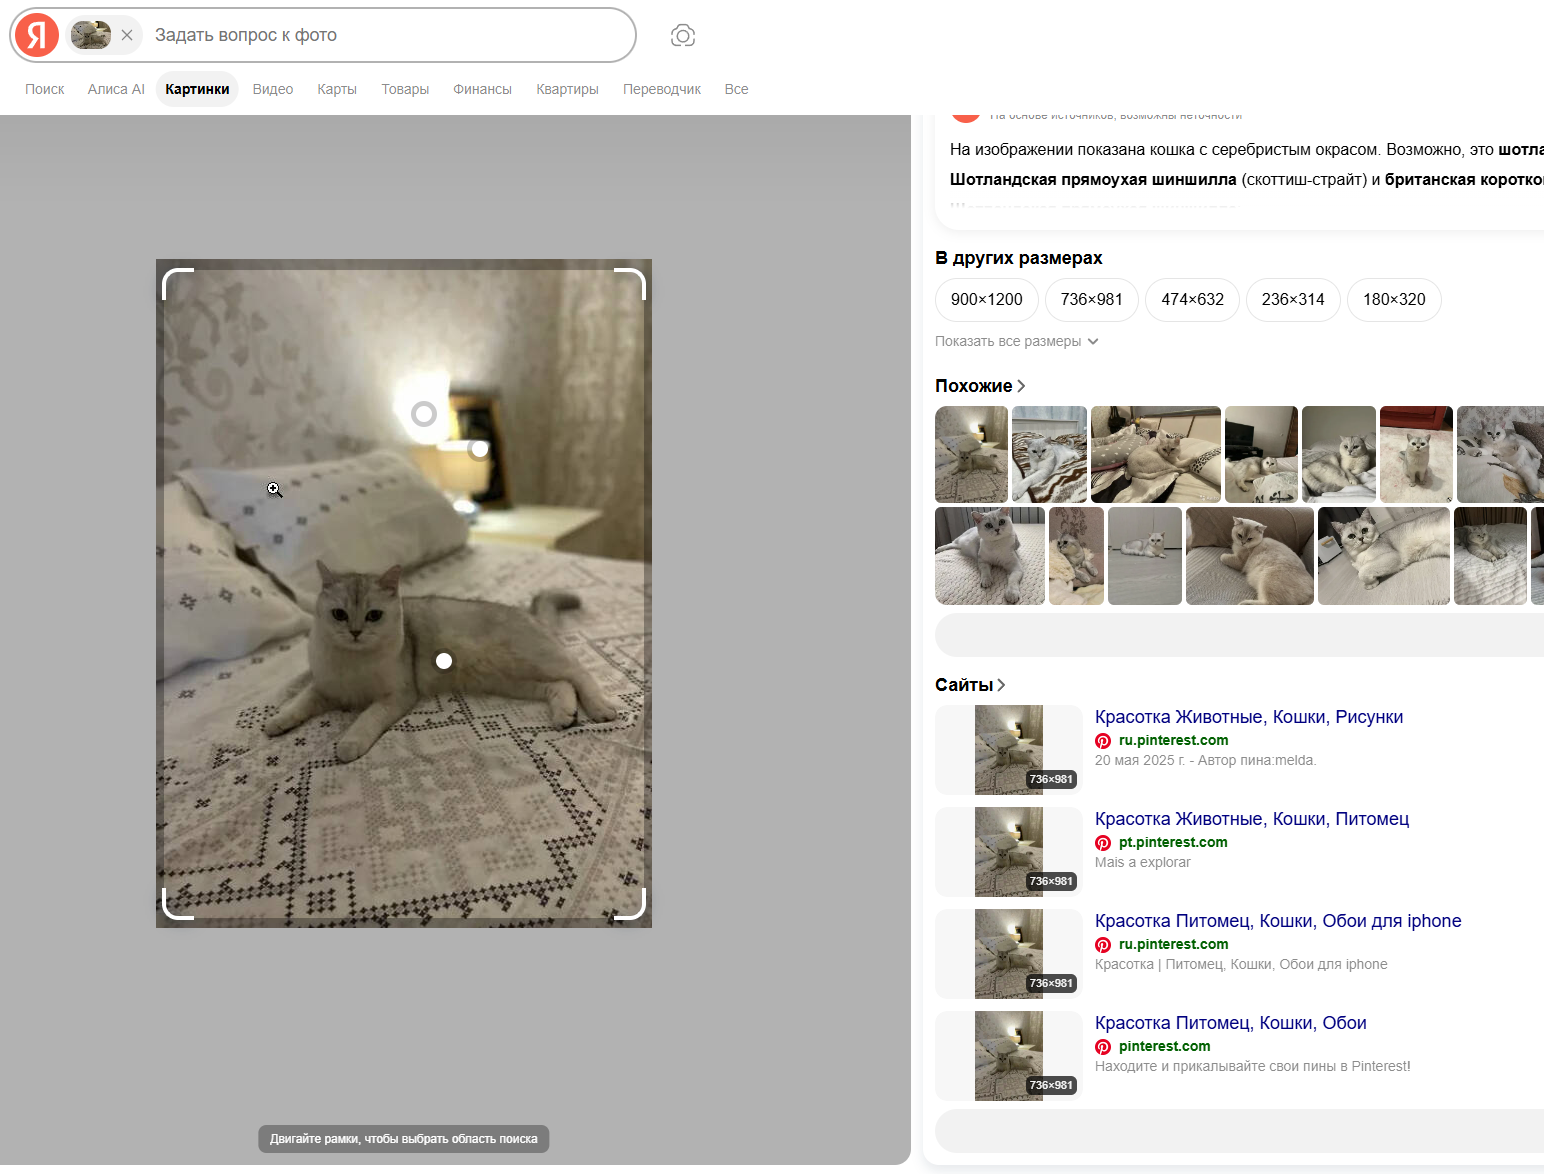This screenshot has width=1544, height=1174.
Task: Click the "В других размерах" heading
Action: [x=1019, y=258]
